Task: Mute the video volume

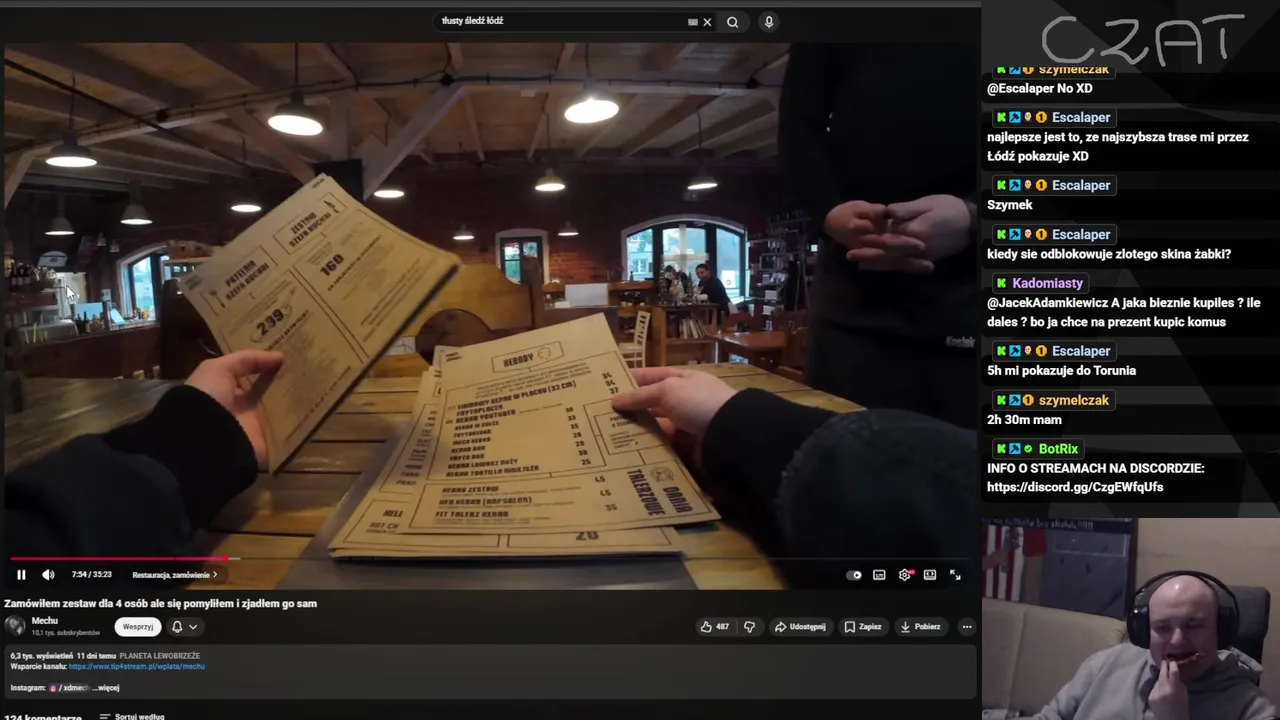Action: click(48, 575)
